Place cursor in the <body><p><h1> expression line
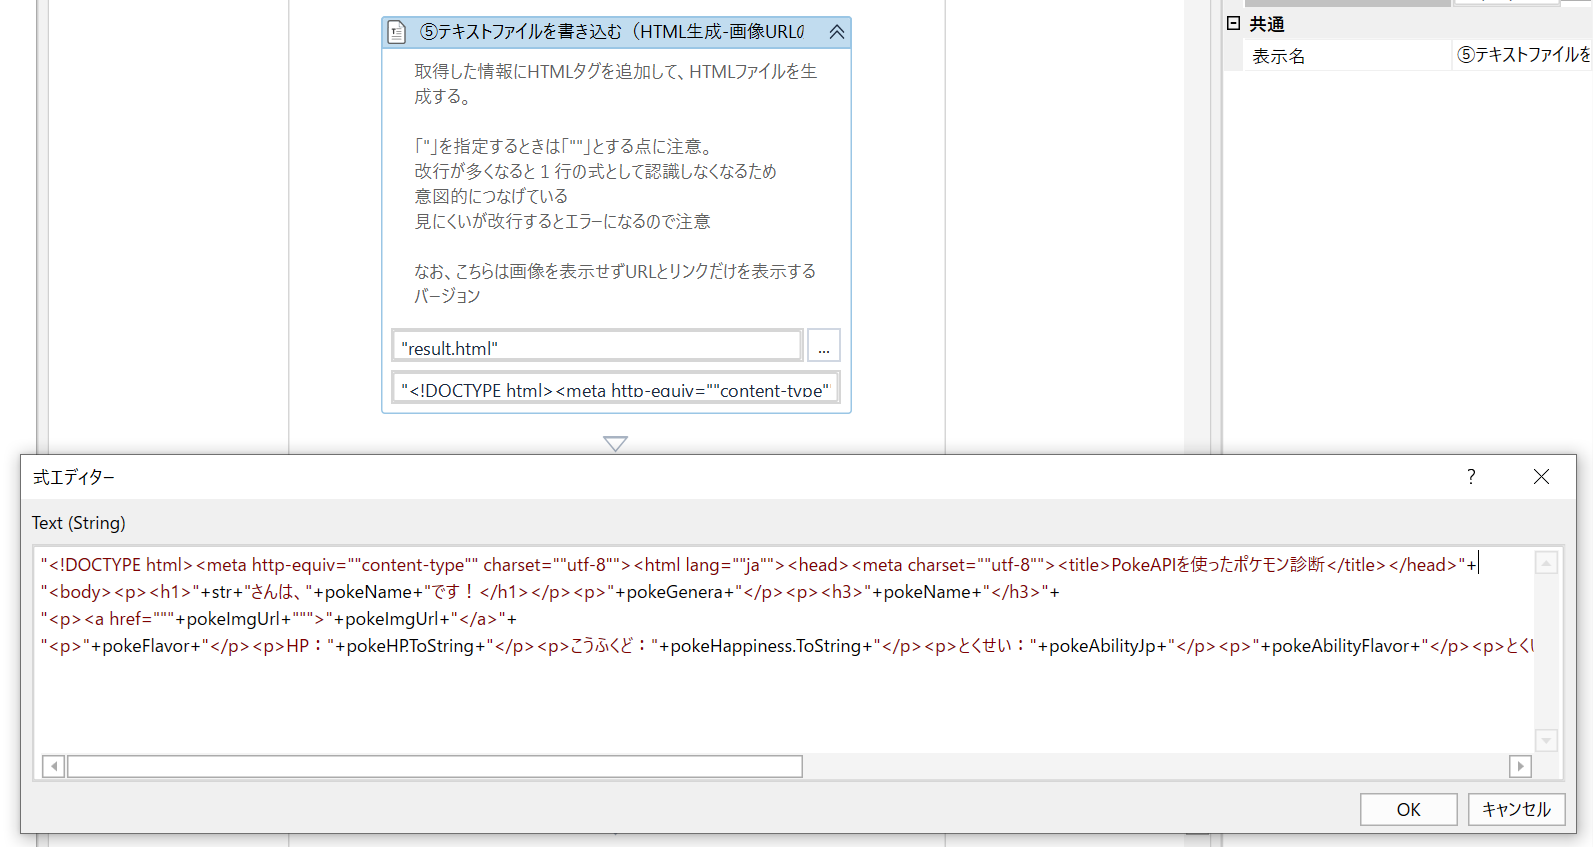Viewport: 1593px width, 847px height. (550, 592)
